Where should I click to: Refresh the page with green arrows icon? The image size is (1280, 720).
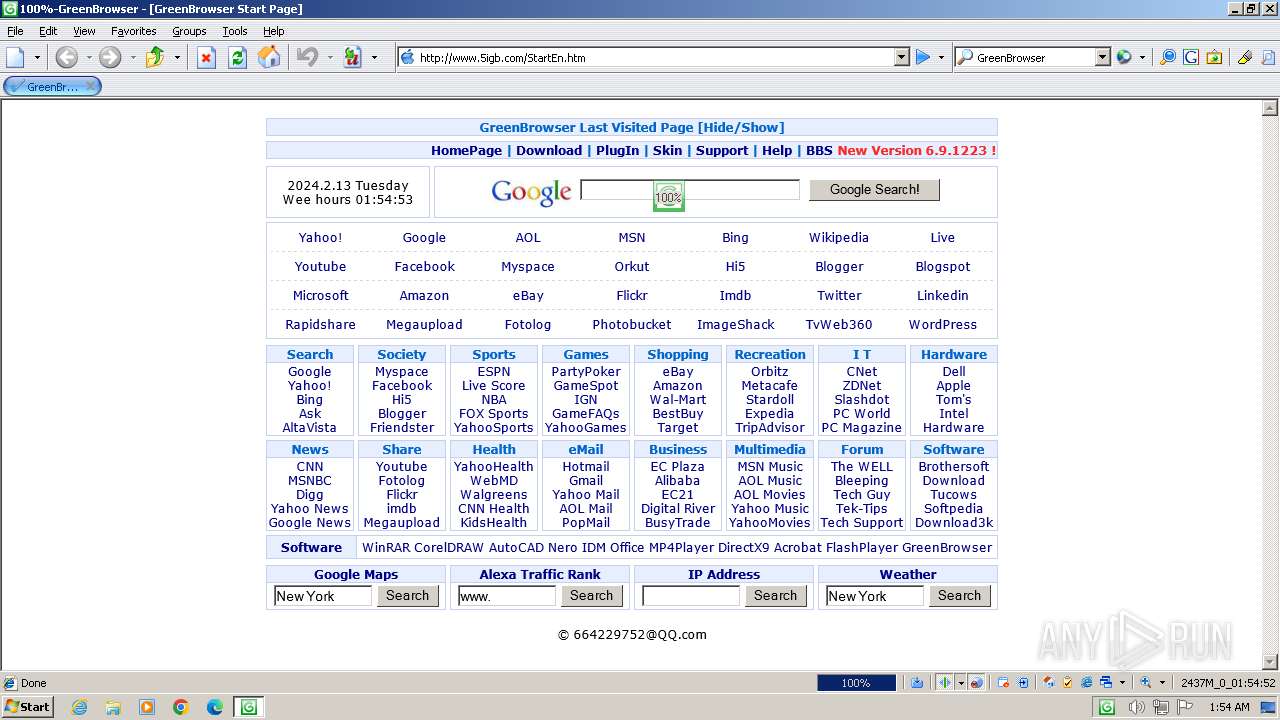237,57
